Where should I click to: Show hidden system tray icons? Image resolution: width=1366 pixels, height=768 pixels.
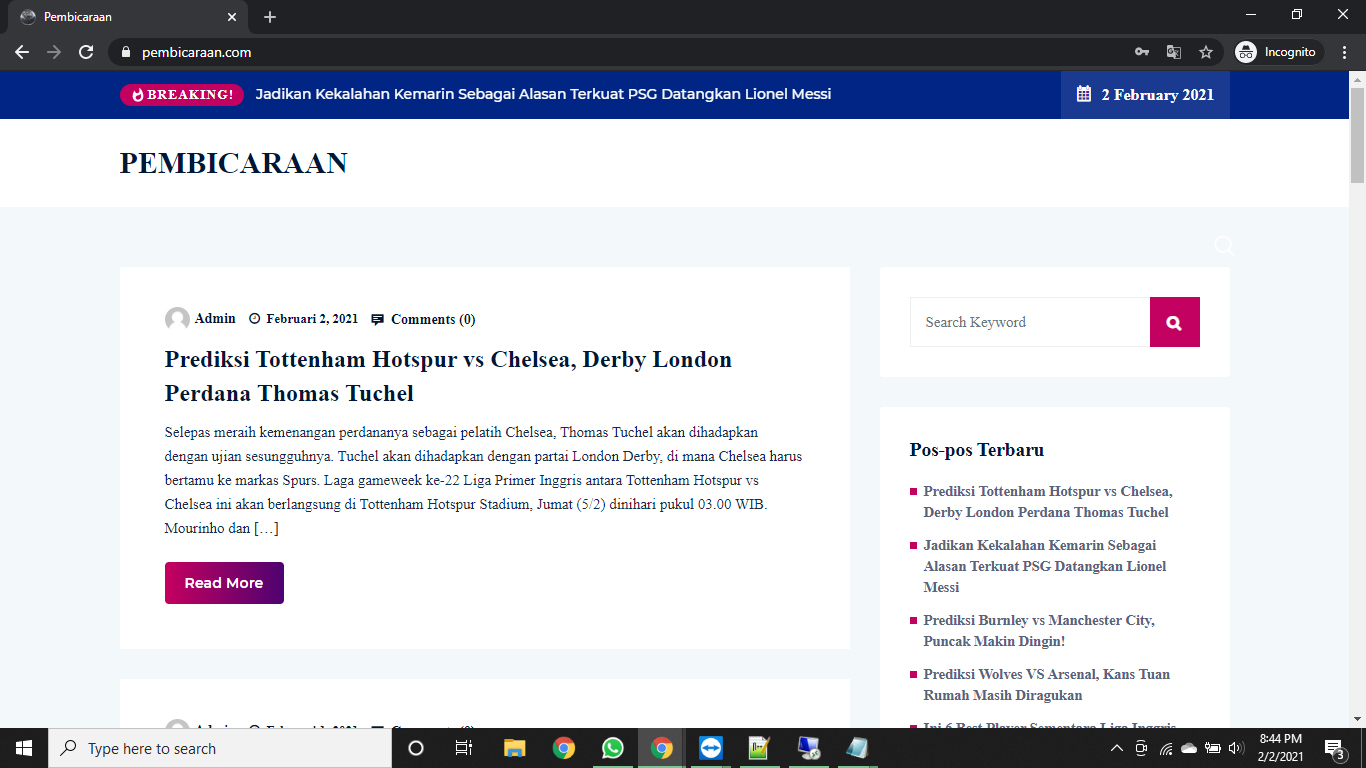[1118, 748]
